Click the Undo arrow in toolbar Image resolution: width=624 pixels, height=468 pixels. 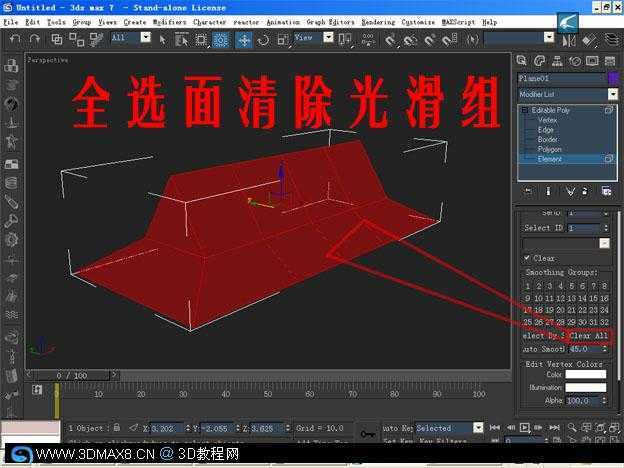coord(15,39)
